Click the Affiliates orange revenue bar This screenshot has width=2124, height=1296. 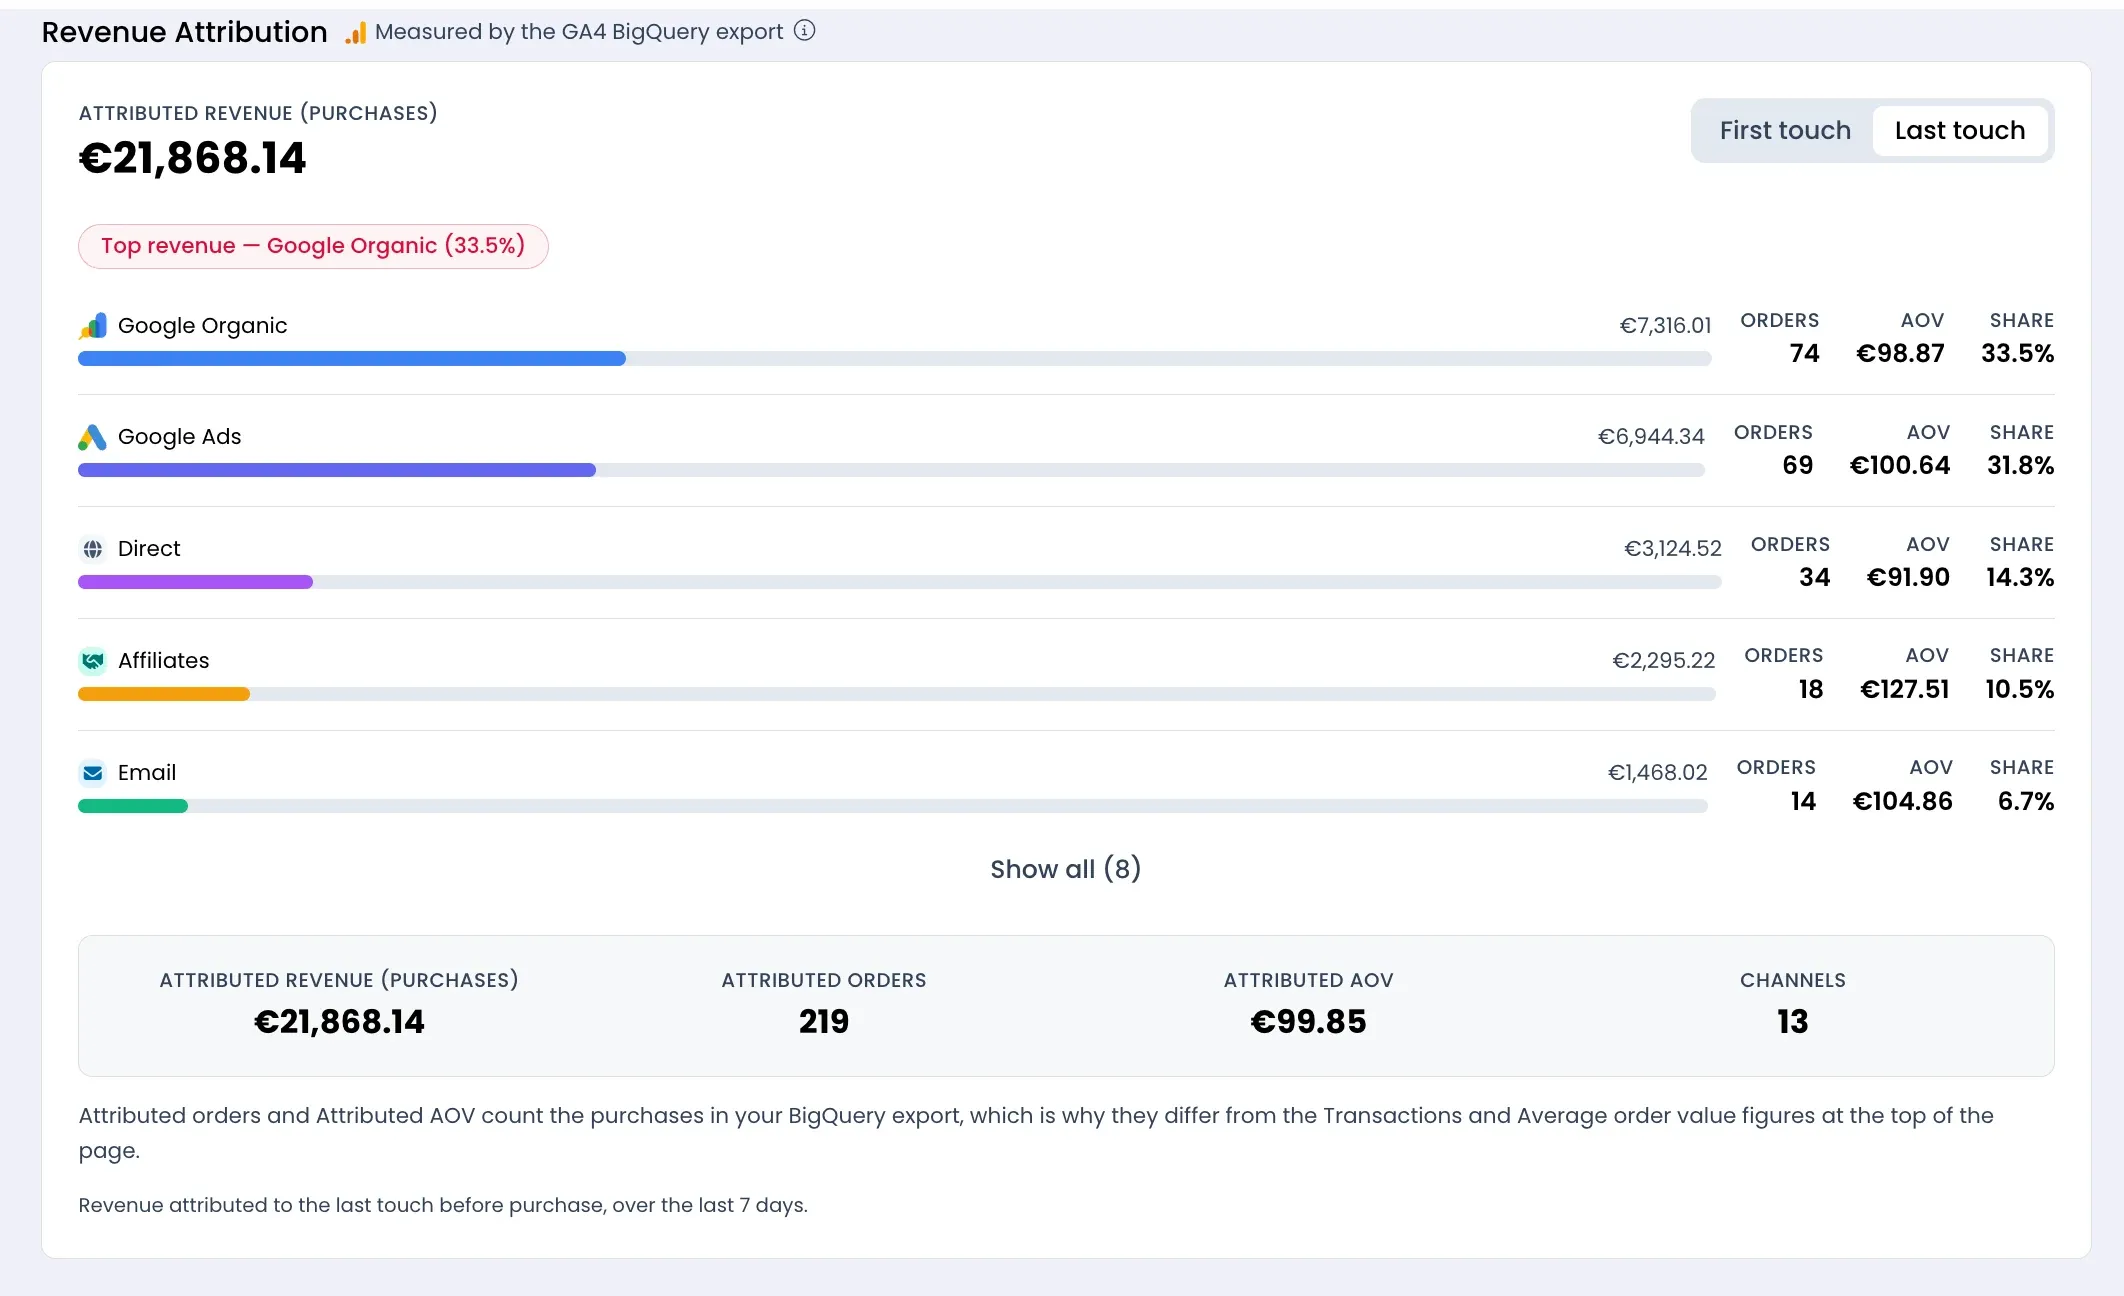click(164, 694)
